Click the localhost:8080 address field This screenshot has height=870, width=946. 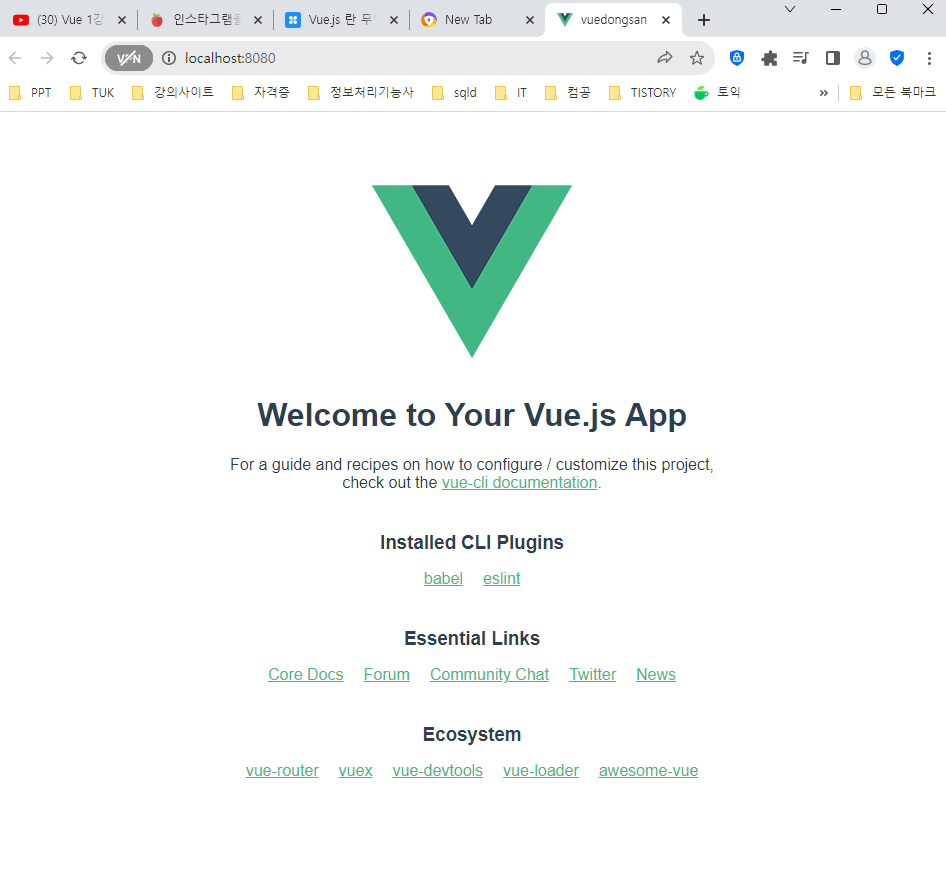click(410, 58)
